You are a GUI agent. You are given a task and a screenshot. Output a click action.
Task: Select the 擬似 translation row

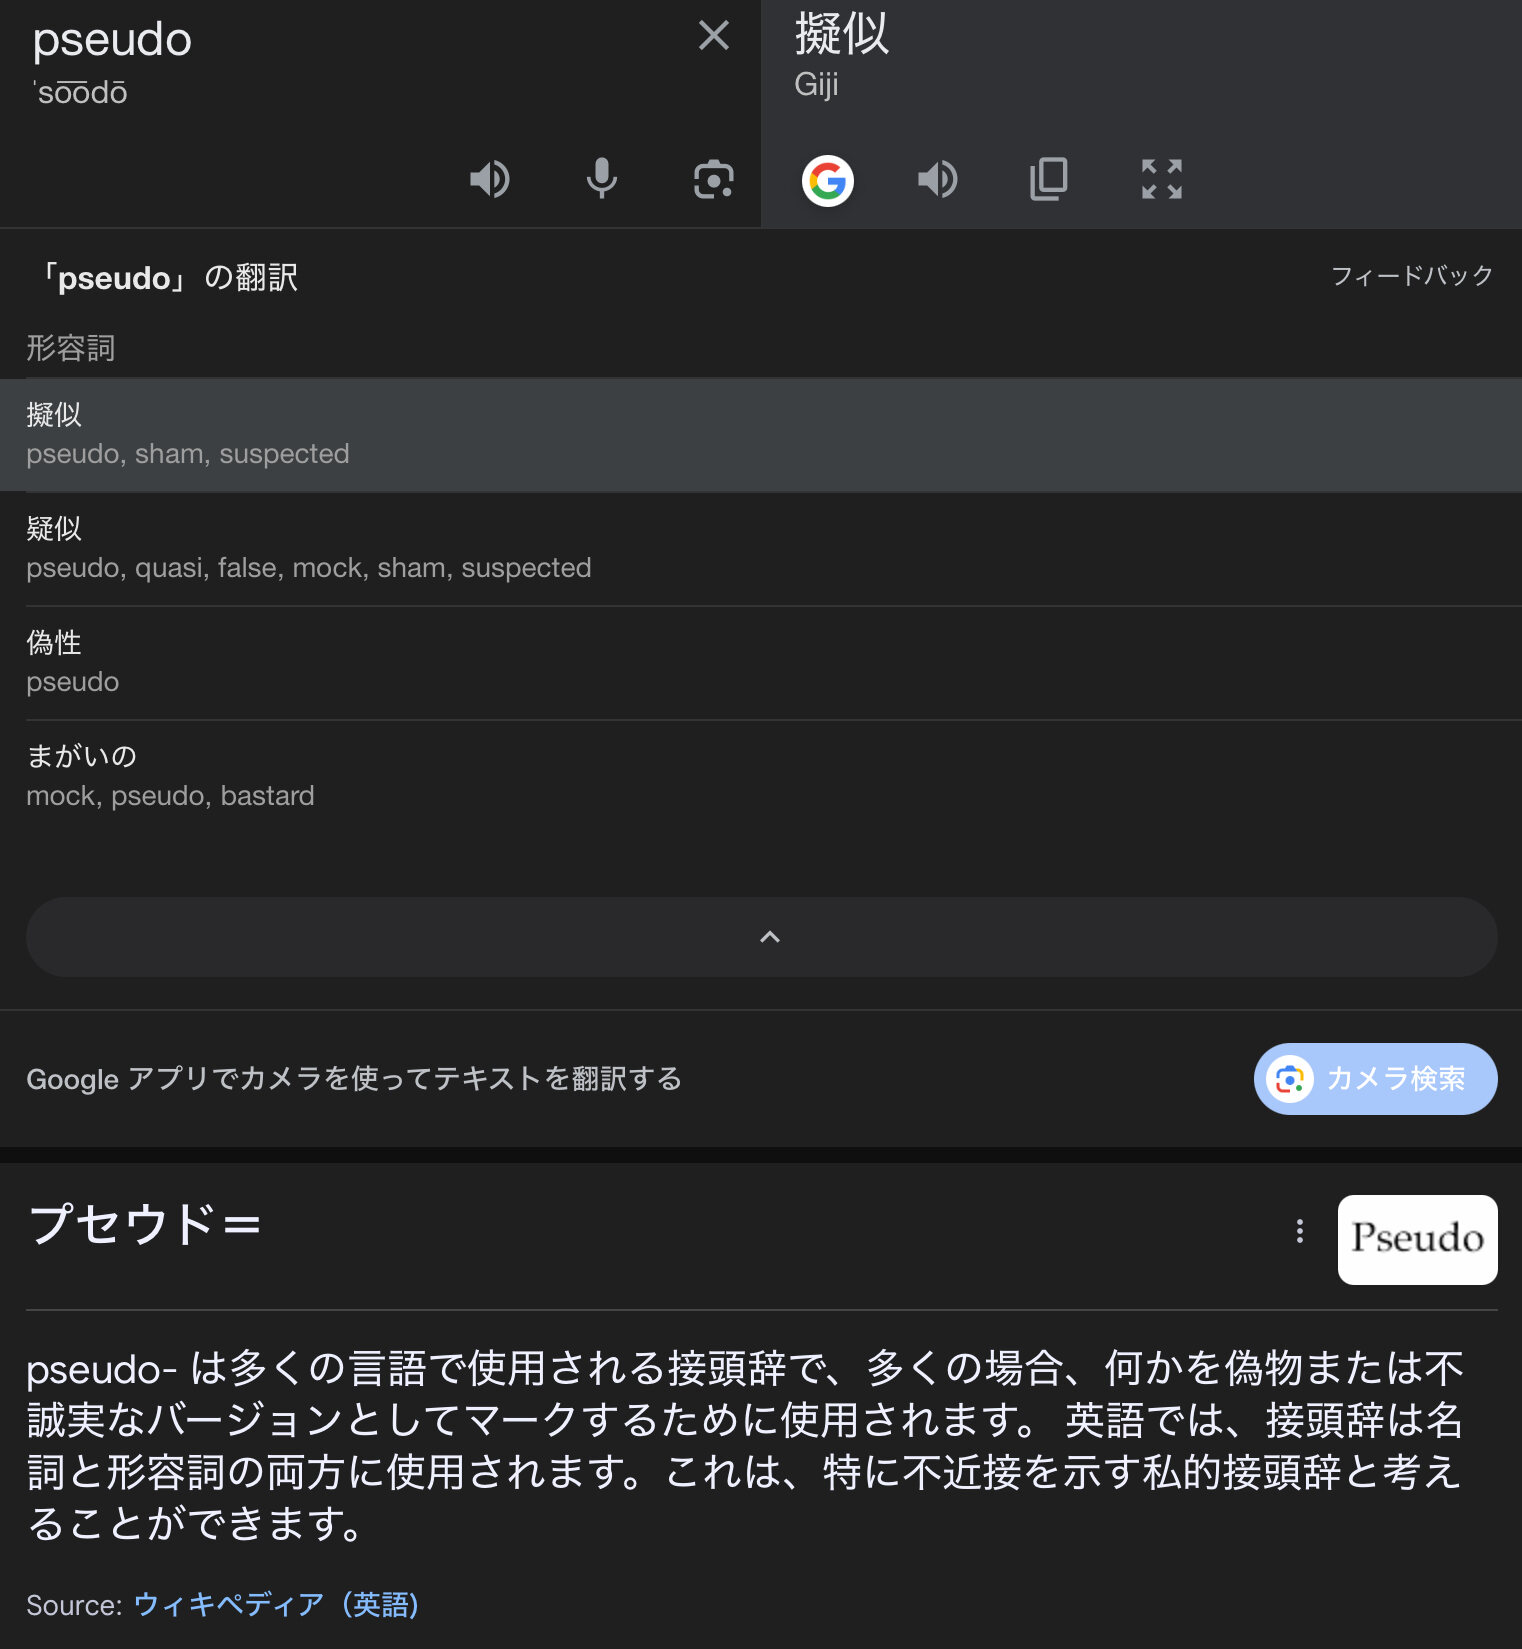click(760, 434)
